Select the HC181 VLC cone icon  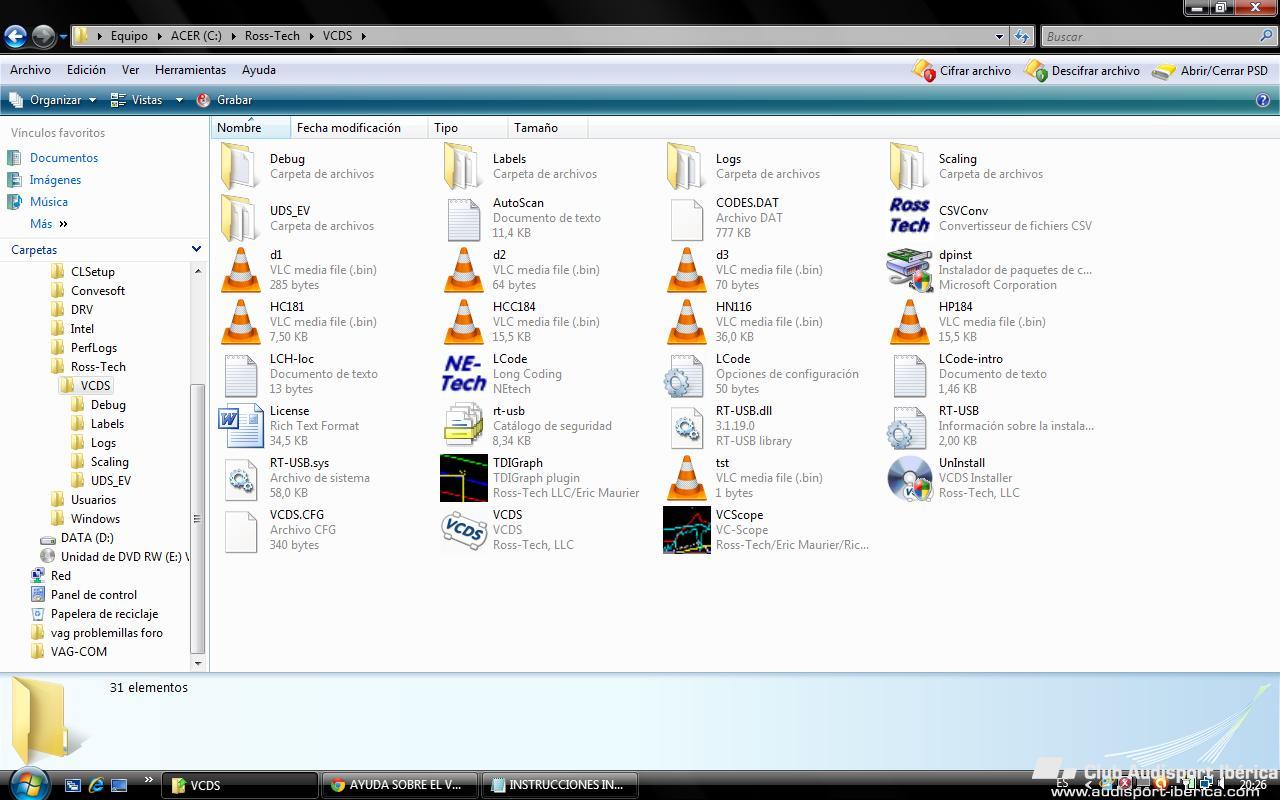click(240, 321)
